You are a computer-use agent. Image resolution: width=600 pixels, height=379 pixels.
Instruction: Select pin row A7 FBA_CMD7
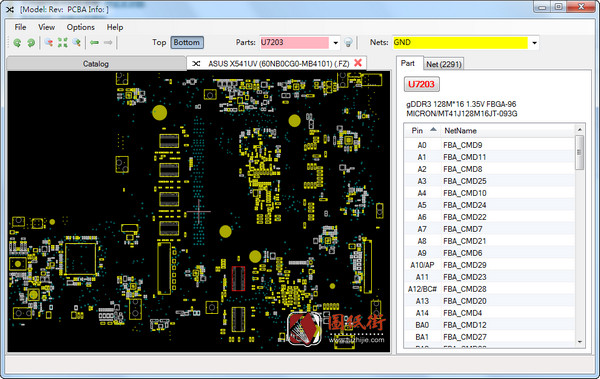pos(489,229)
